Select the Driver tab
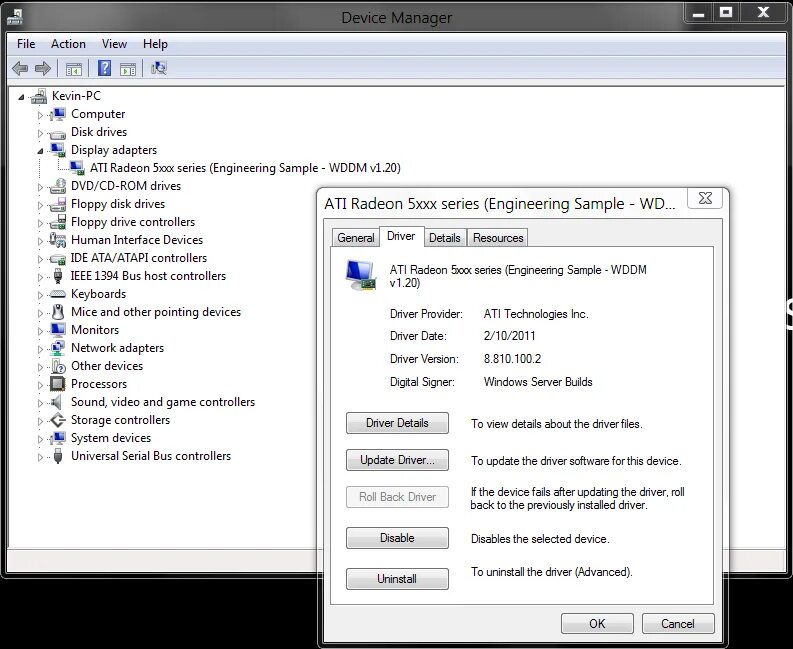Image resolution: width=793 pixels, height=649 pixels. click(401, 236)
